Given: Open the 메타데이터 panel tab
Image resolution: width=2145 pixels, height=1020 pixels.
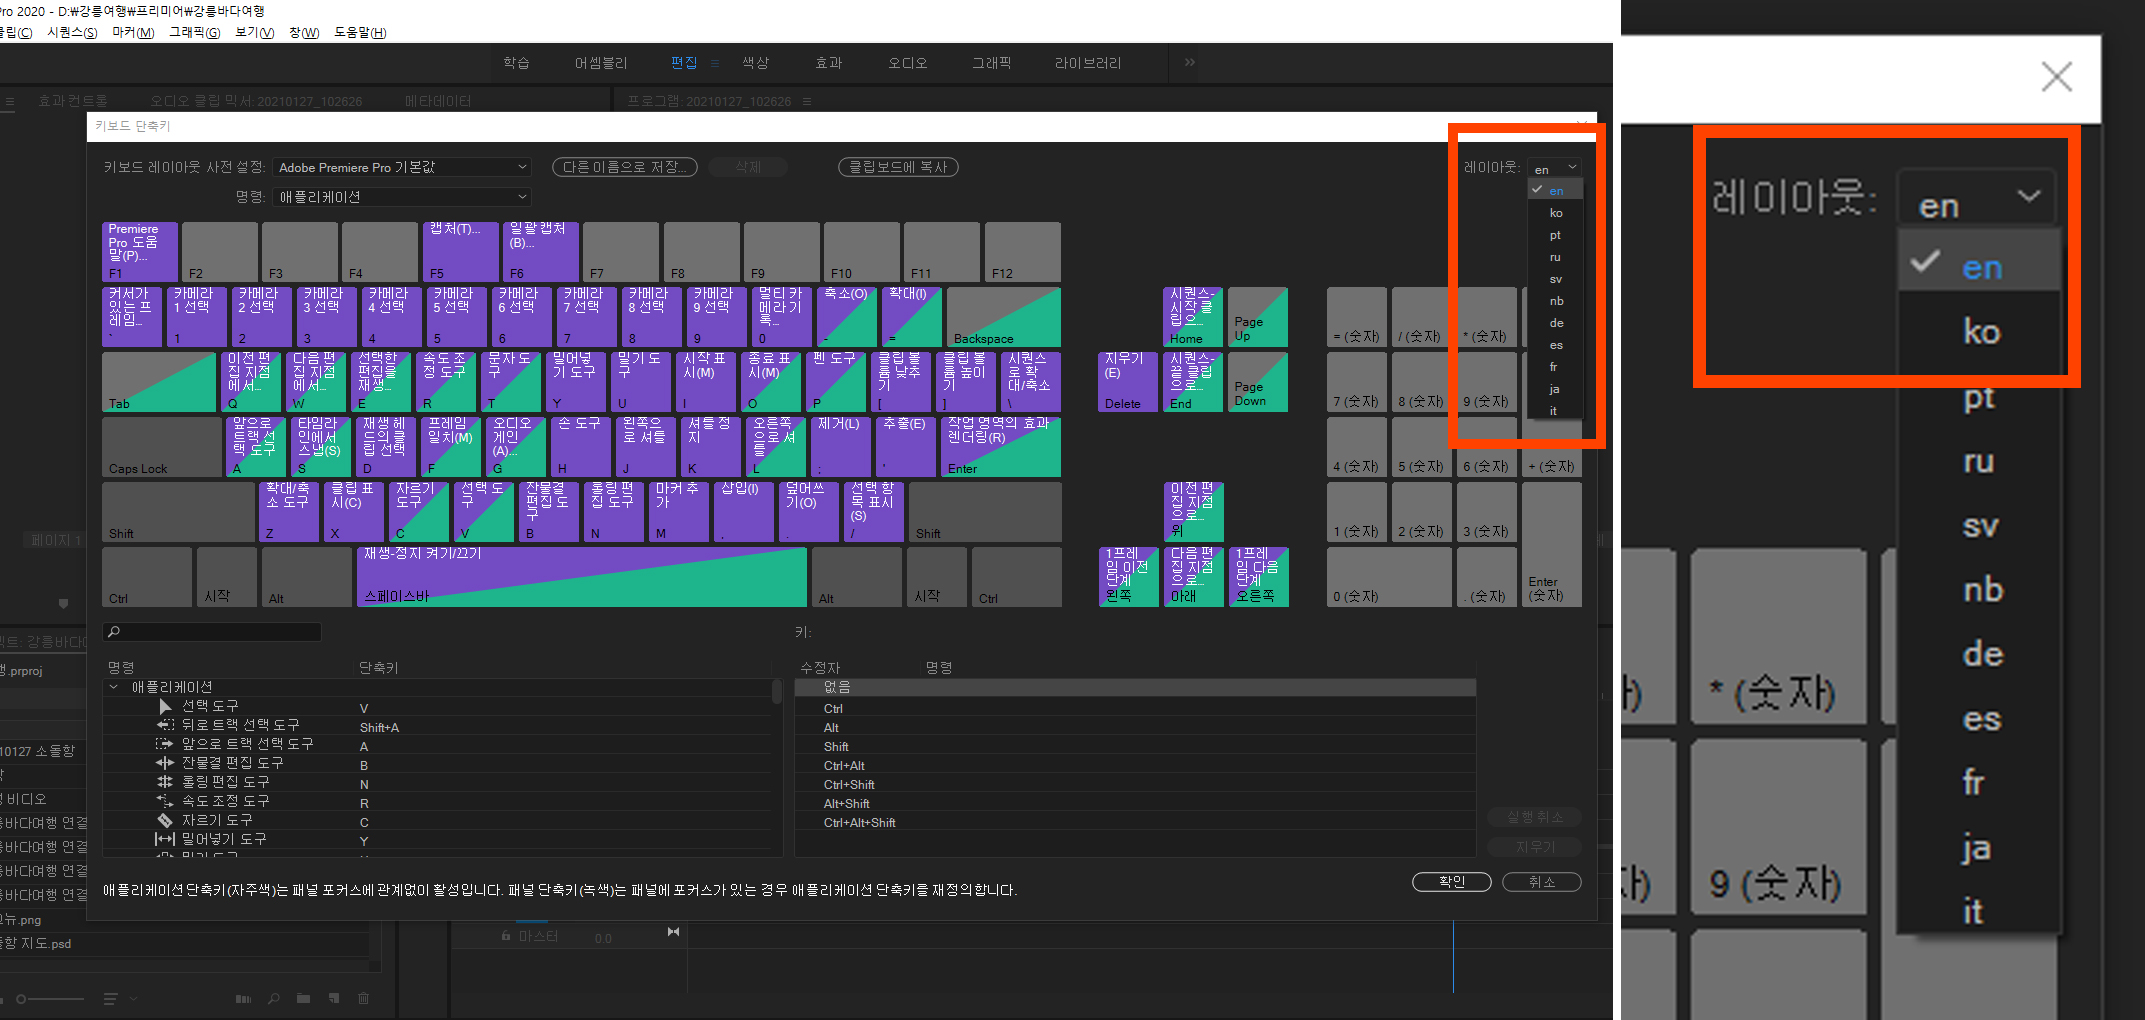Looking at the screenshot, I should tap(438, 101).
